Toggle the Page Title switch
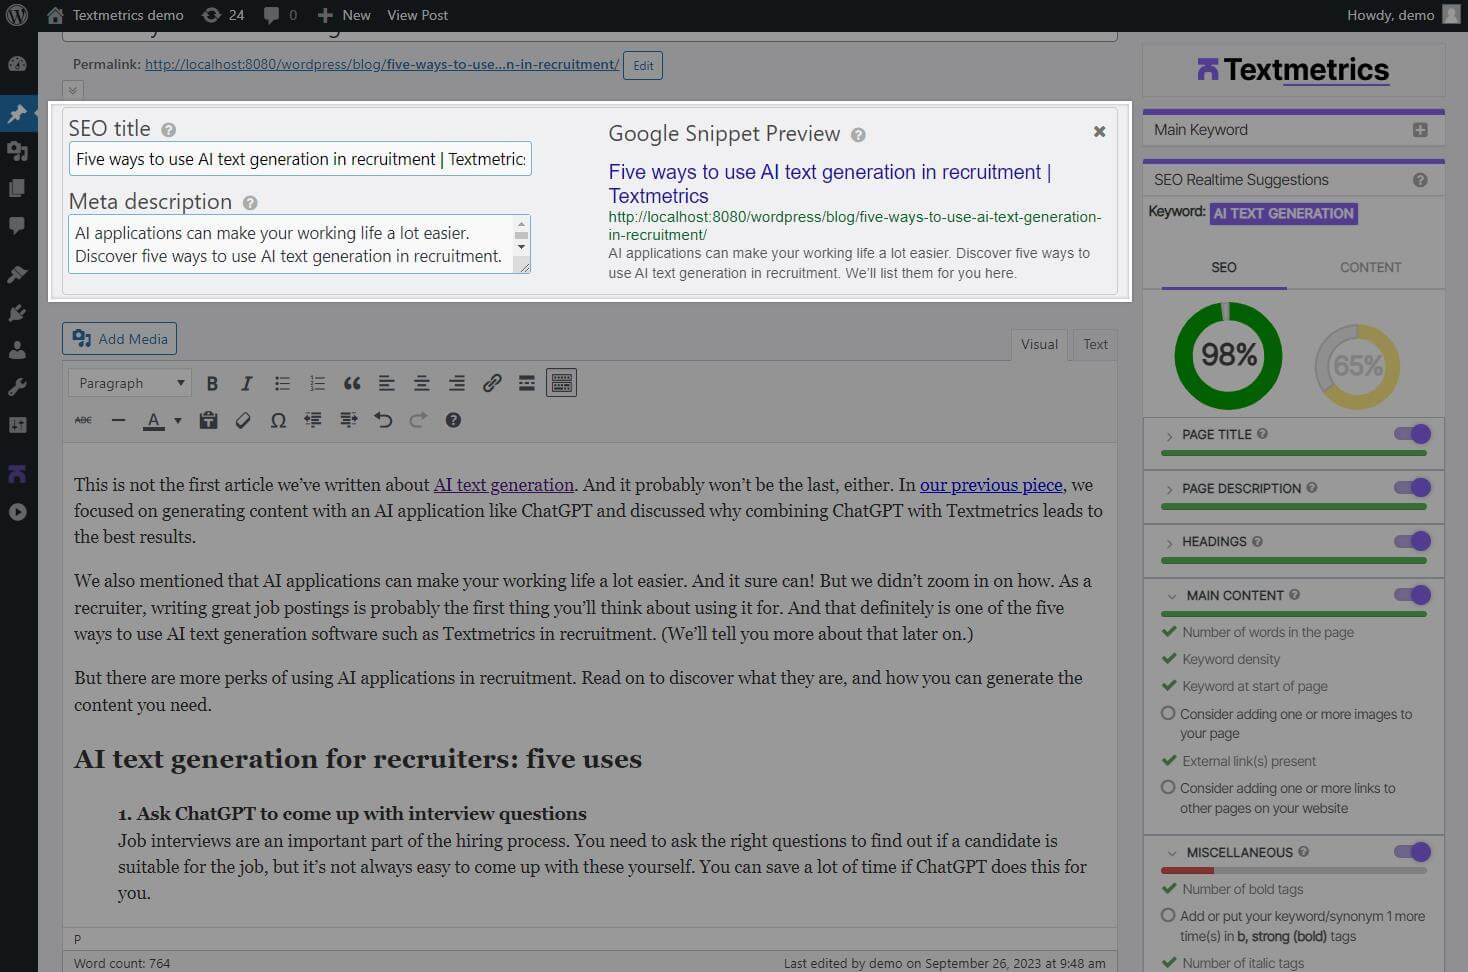The width and height of the screenshot is (1468, 972). pos(1412,434)
